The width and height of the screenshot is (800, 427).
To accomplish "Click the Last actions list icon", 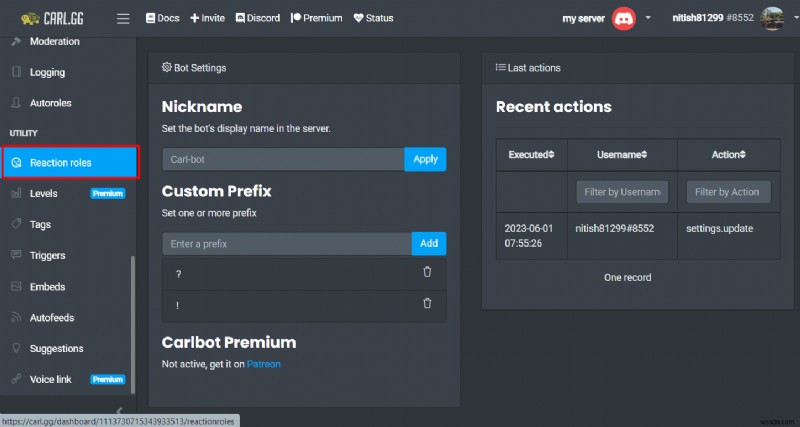I will tap(500, 67).
